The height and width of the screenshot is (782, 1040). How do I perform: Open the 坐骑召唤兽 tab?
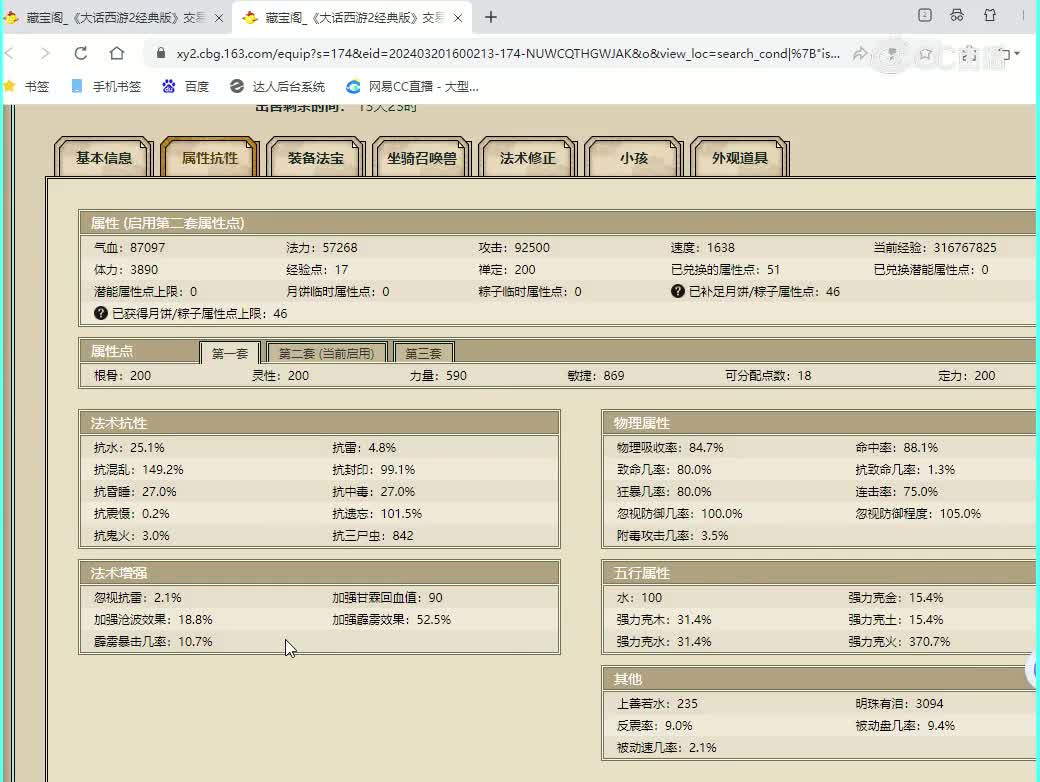422,158
